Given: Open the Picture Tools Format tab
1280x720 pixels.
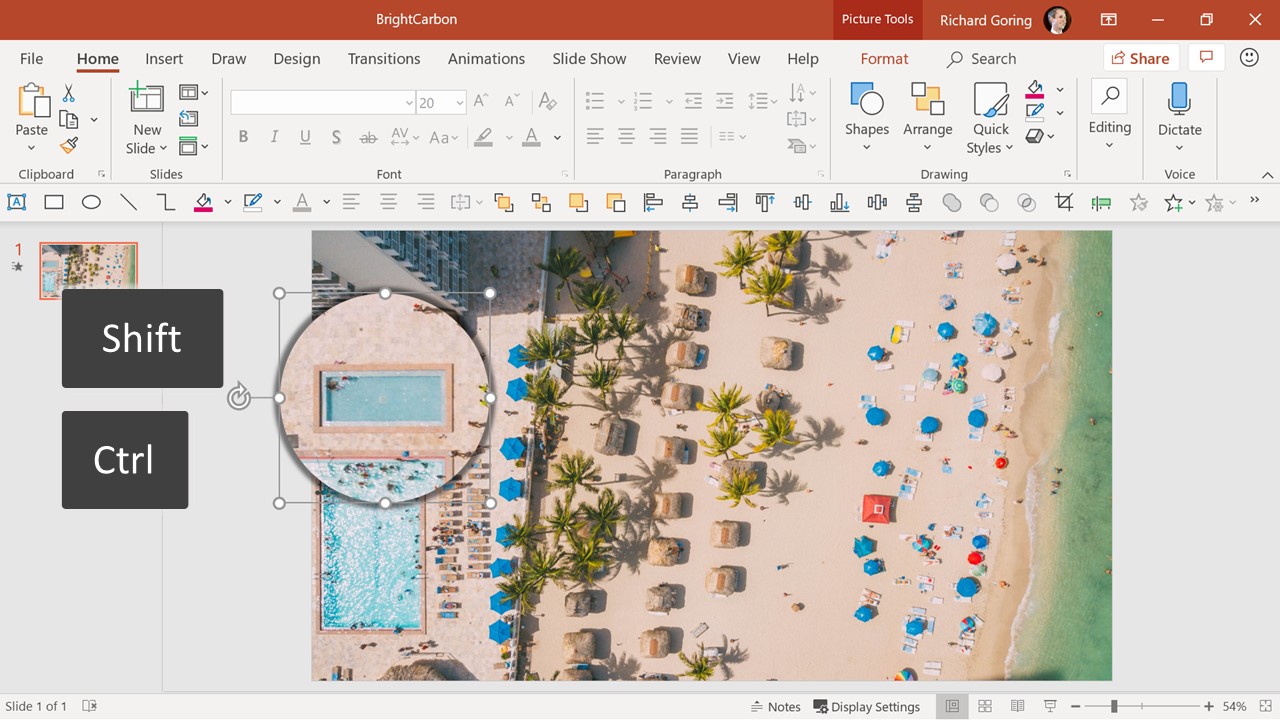Looking at the screenshot, I should click(x=884, y=59).
